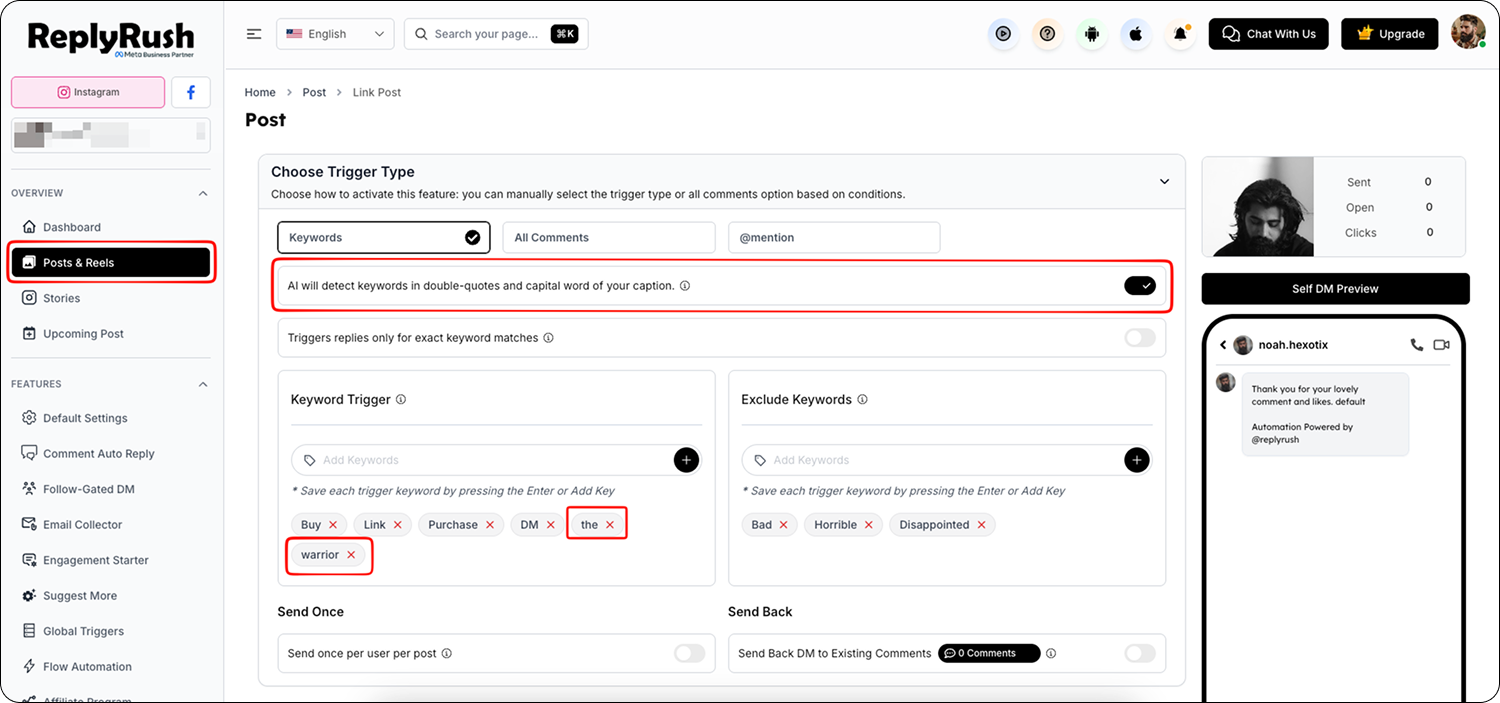Tap the phone call icon in preview

1416,345
